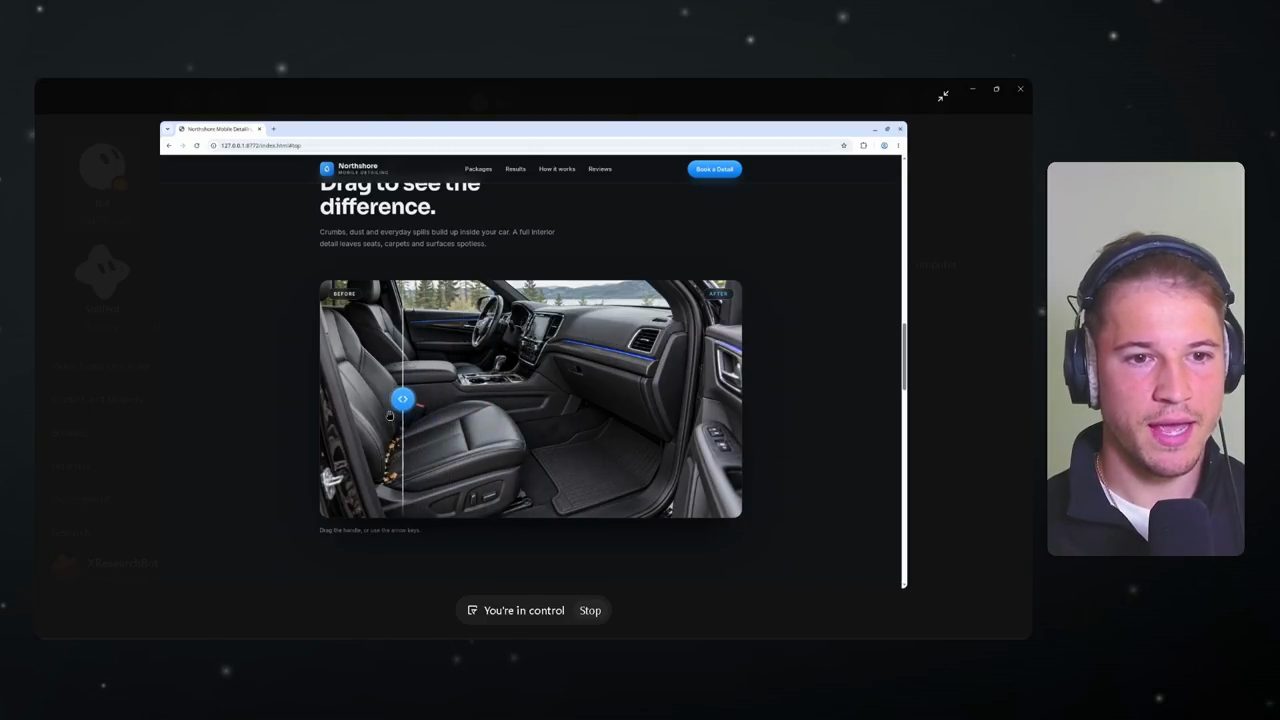
Task: Click the Northshore brand name text
Action: (x=358, y=166)
